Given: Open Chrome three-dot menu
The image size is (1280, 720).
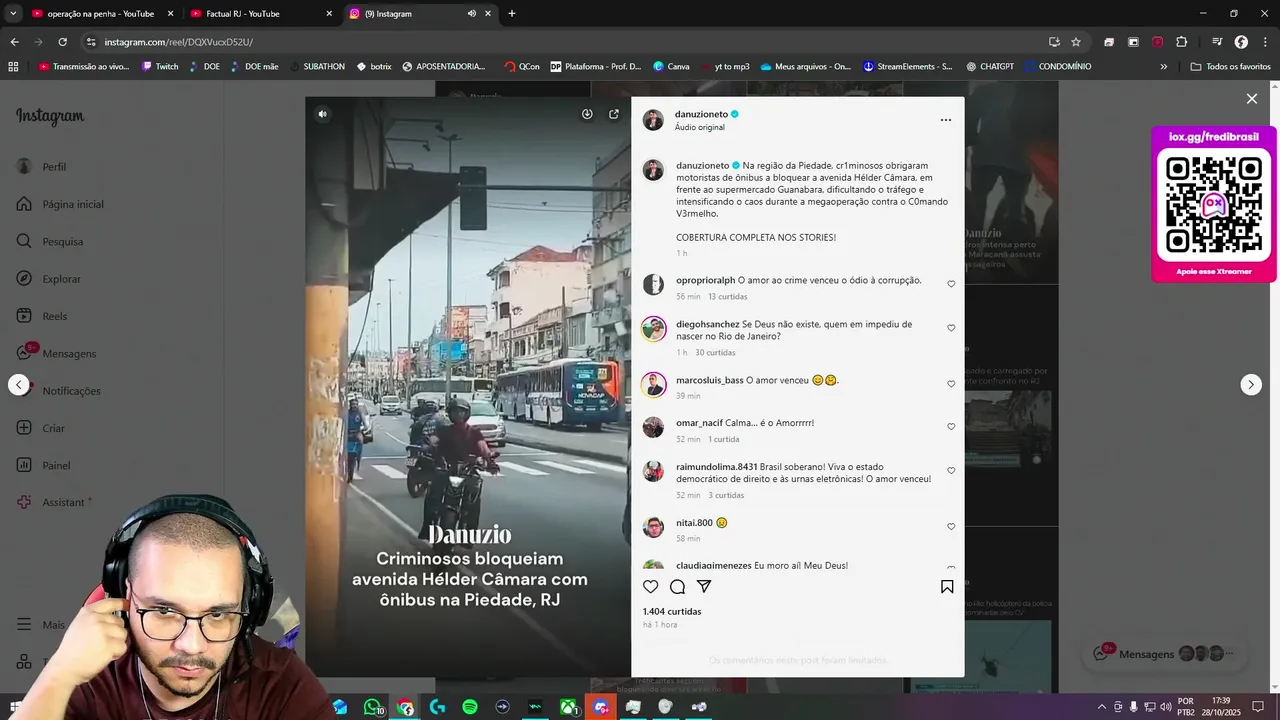Looking at the screenshot, I should coord(1264,42).
